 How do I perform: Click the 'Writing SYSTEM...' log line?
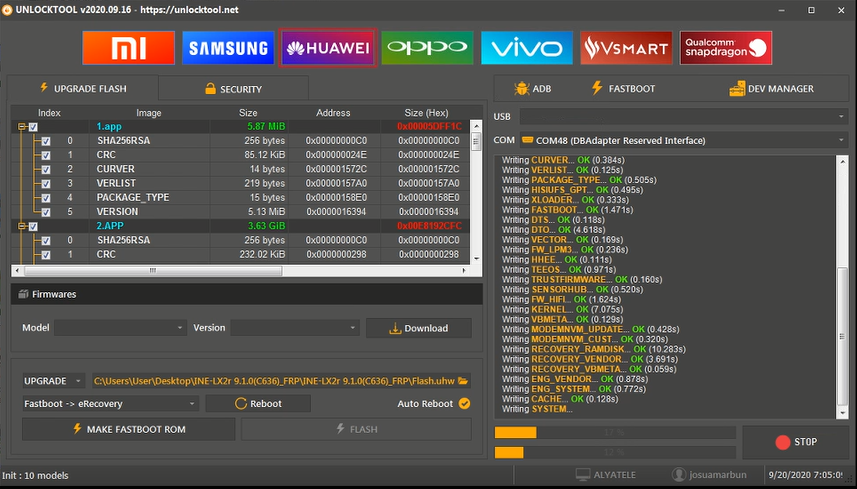(x=537, y=409)
